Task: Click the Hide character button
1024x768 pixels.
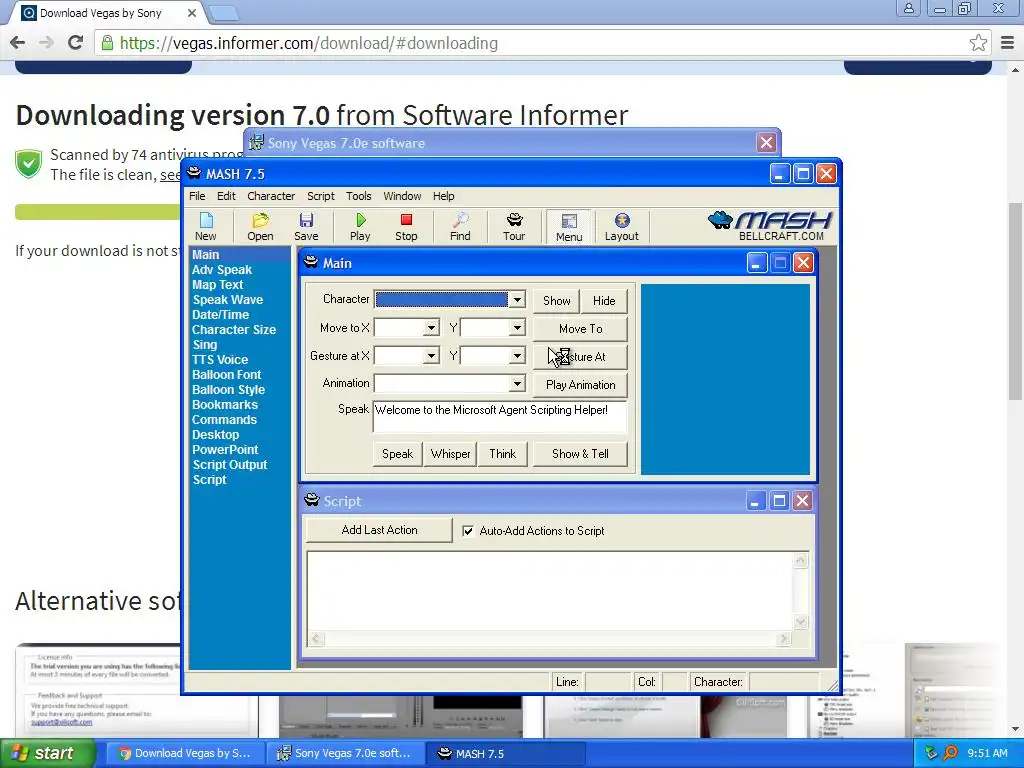Action: [x=604, y=300]
